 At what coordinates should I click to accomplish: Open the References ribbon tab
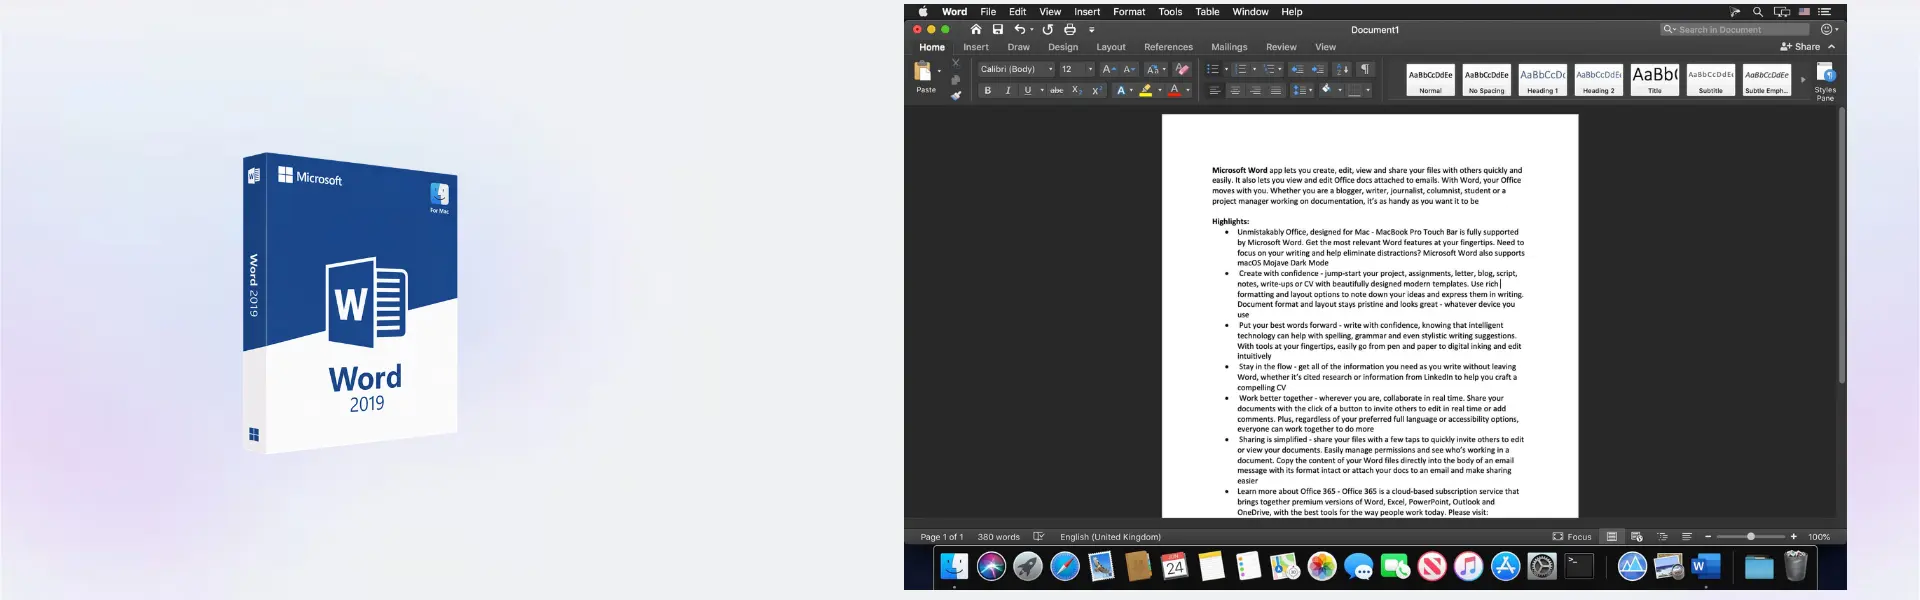pyautogui.click(x=1168, y=47)
